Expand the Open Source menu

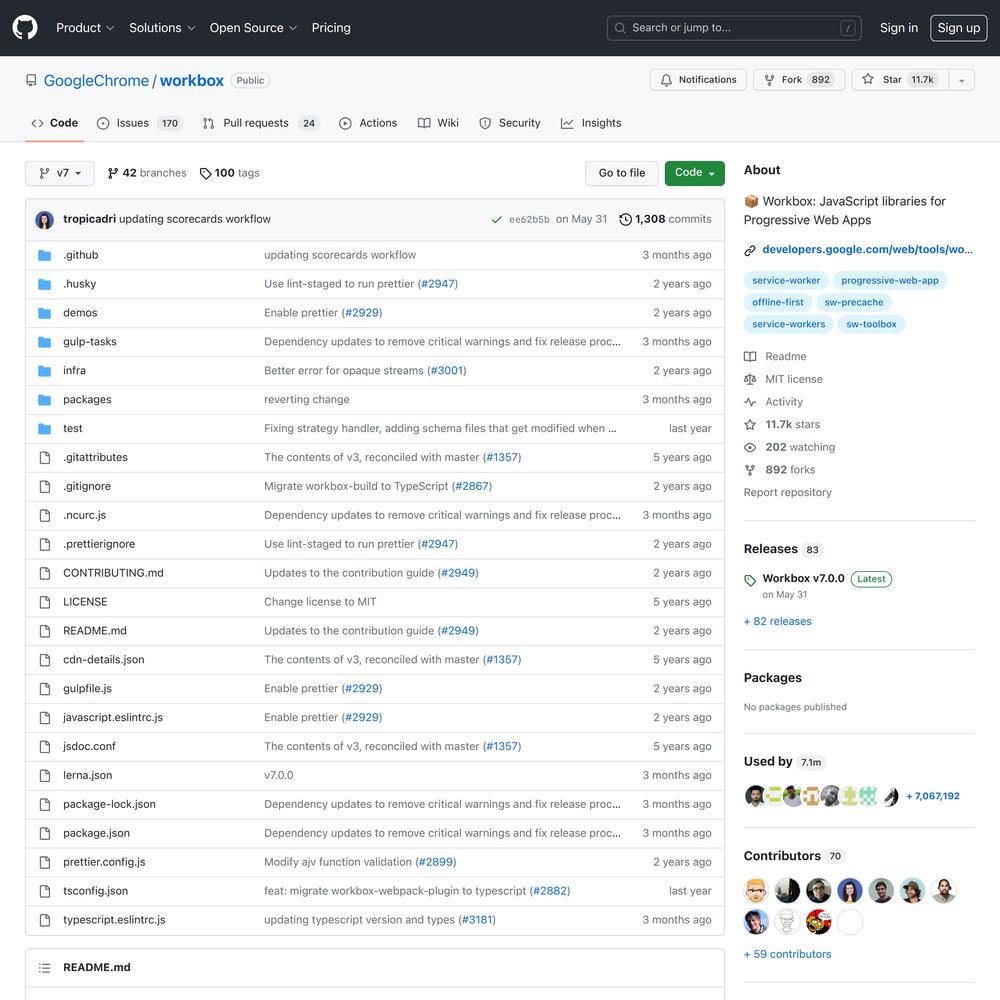click(253, 27)
